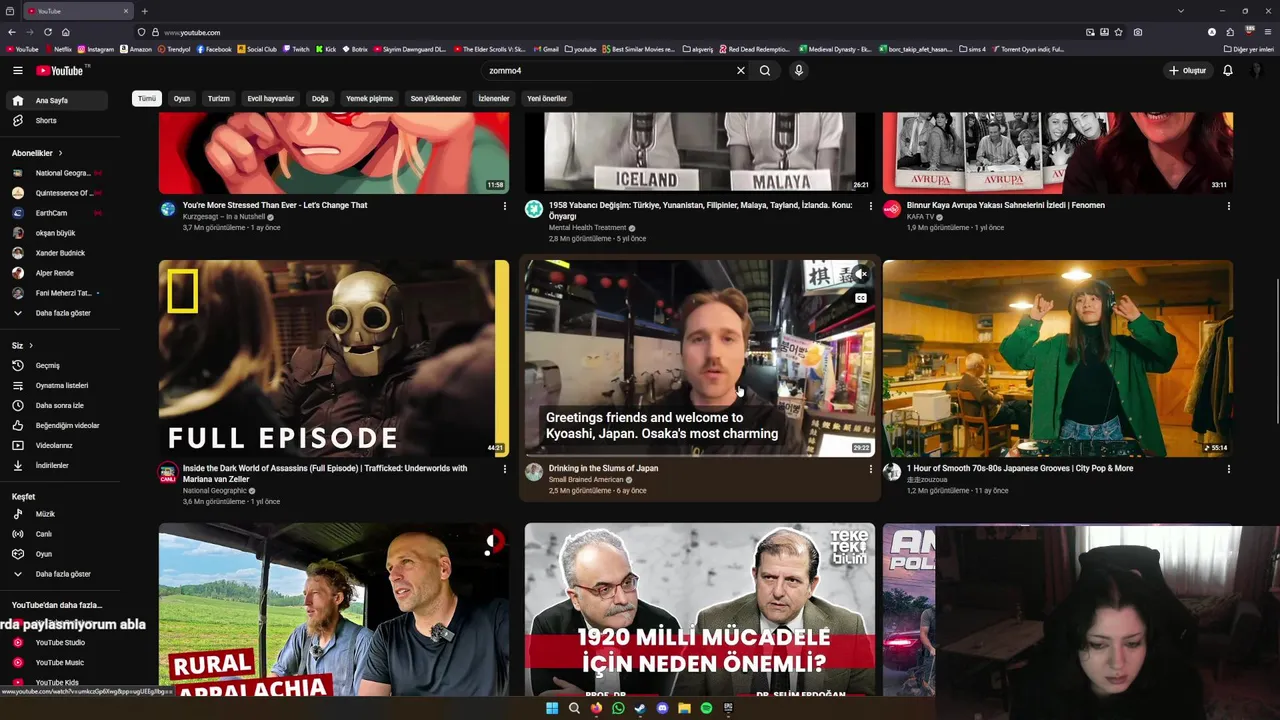This screenshot has width=1280, height=720.
Task: Open Daha sonra izle list
Action: tap(56, 406)
